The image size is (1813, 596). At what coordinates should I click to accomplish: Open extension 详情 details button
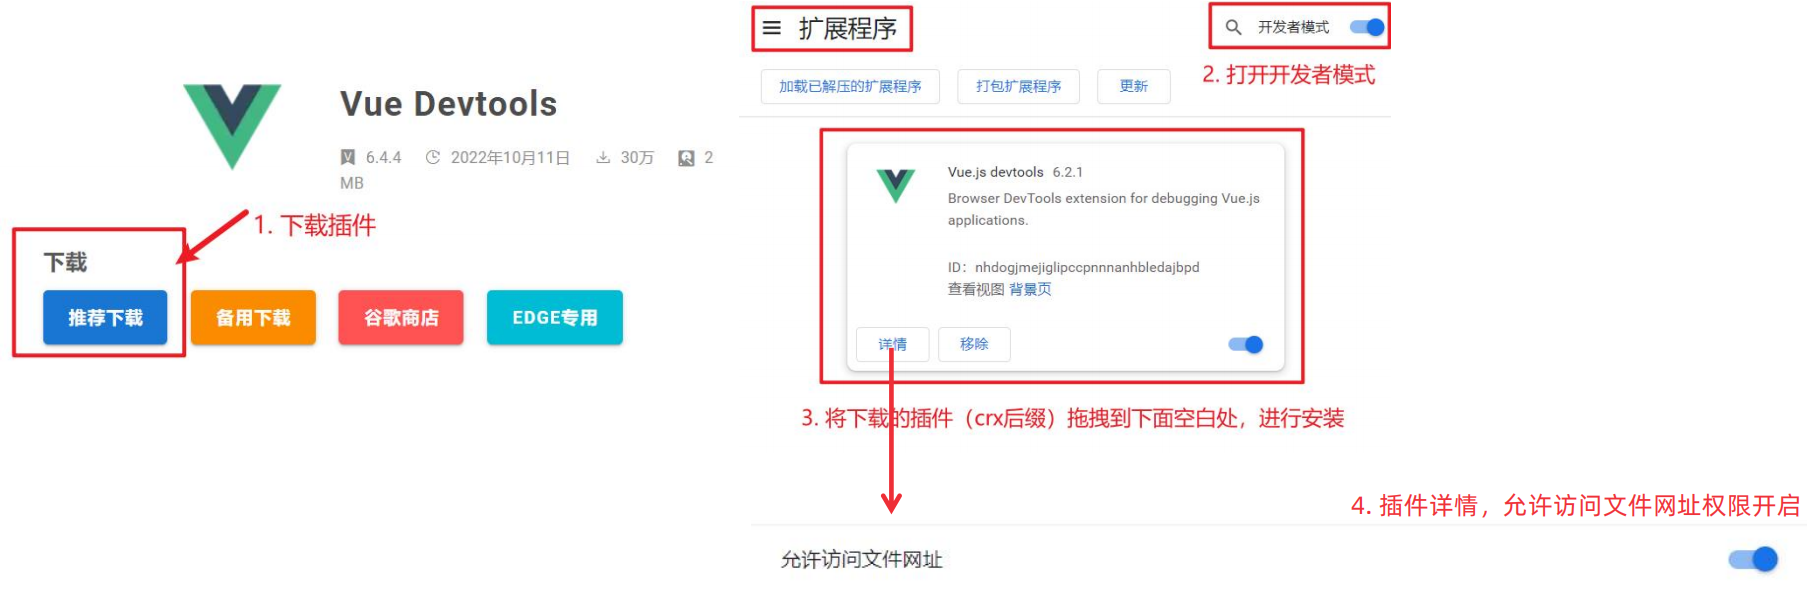[893, 344]
